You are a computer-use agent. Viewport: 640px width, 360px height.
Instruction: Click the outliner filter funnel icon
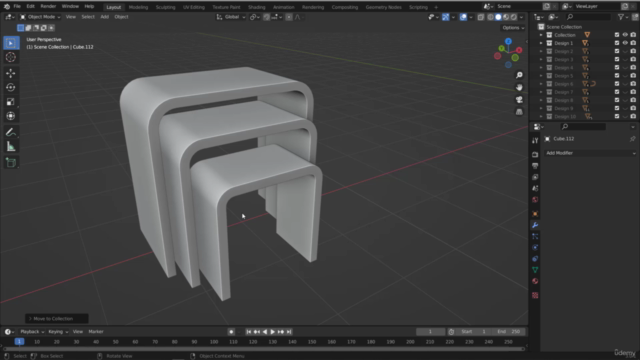[x=621, y=17]
